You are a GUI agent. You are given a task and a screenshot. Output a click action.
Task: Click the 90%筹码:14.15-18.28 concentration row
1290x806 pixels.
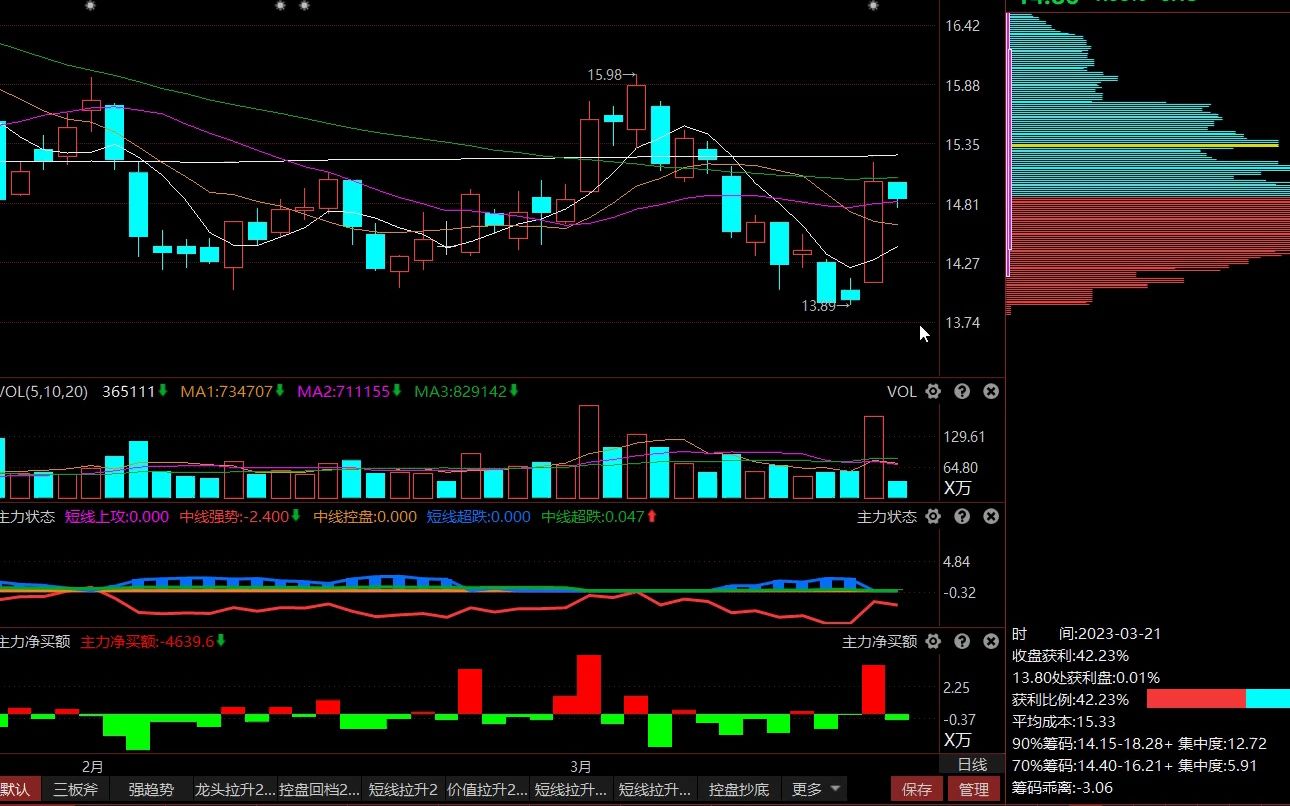point(1139,744)
